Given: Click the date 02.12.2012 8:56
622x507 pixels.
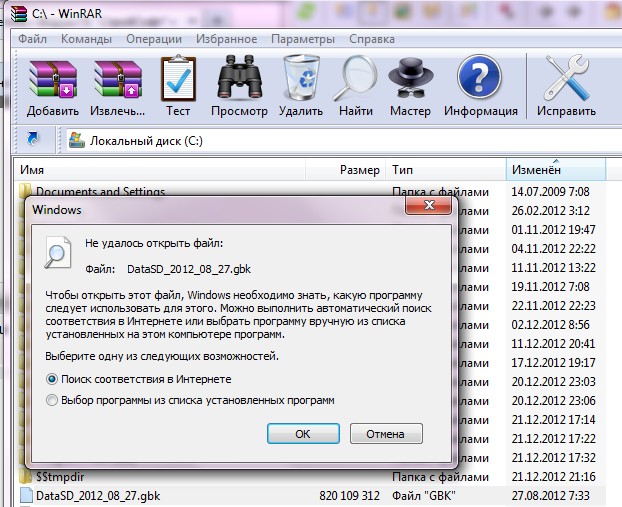Looking at the screenshot, I should point(551,325).
